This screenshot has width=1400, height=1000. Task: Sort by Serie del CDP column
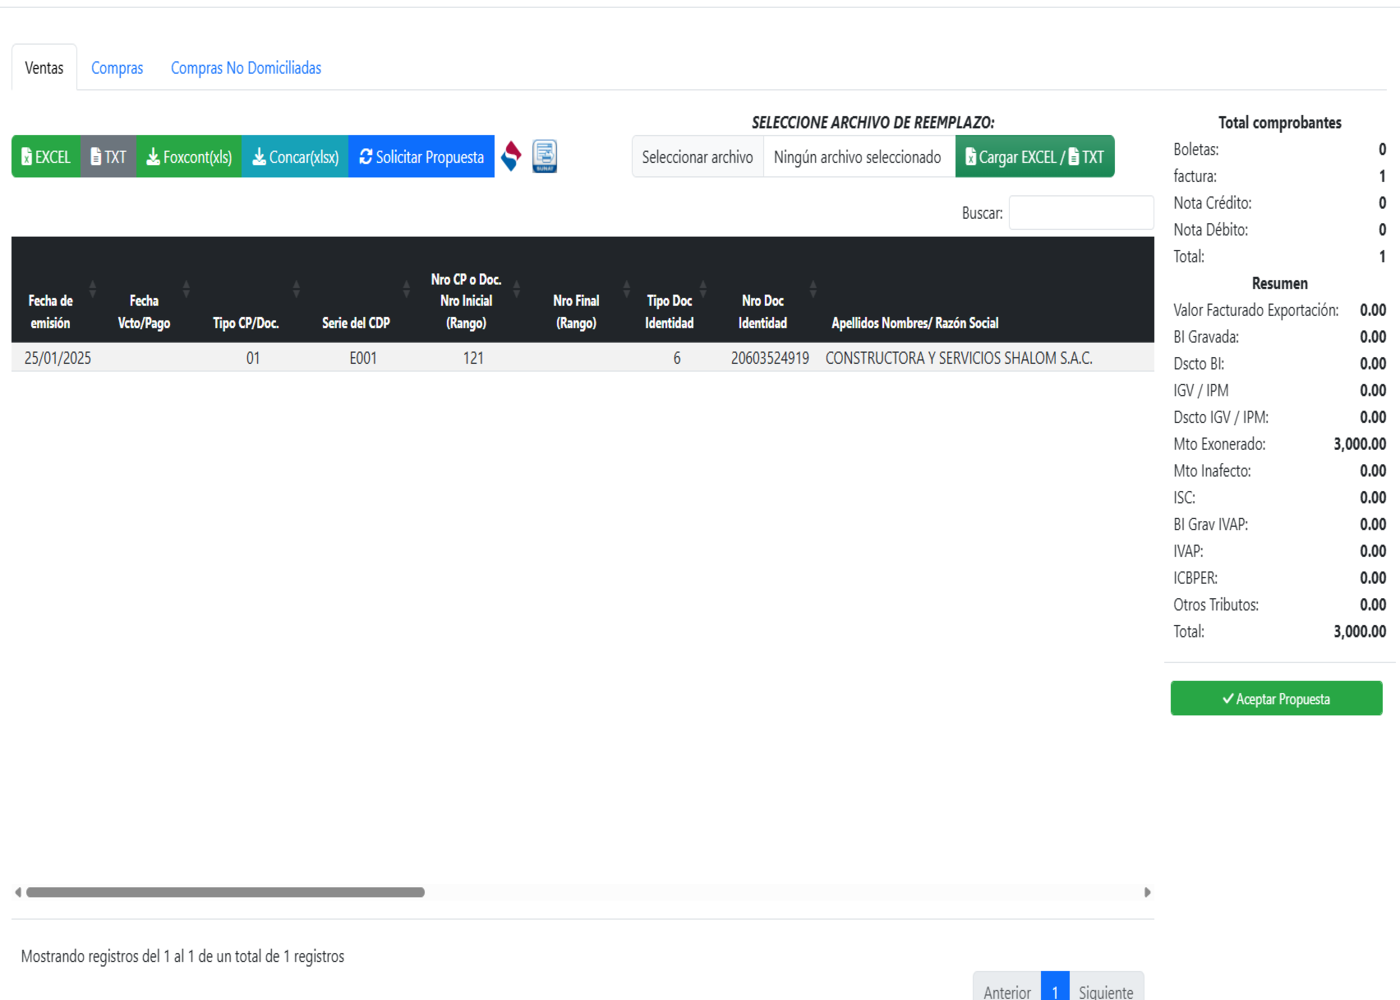(x=356, y=322)
